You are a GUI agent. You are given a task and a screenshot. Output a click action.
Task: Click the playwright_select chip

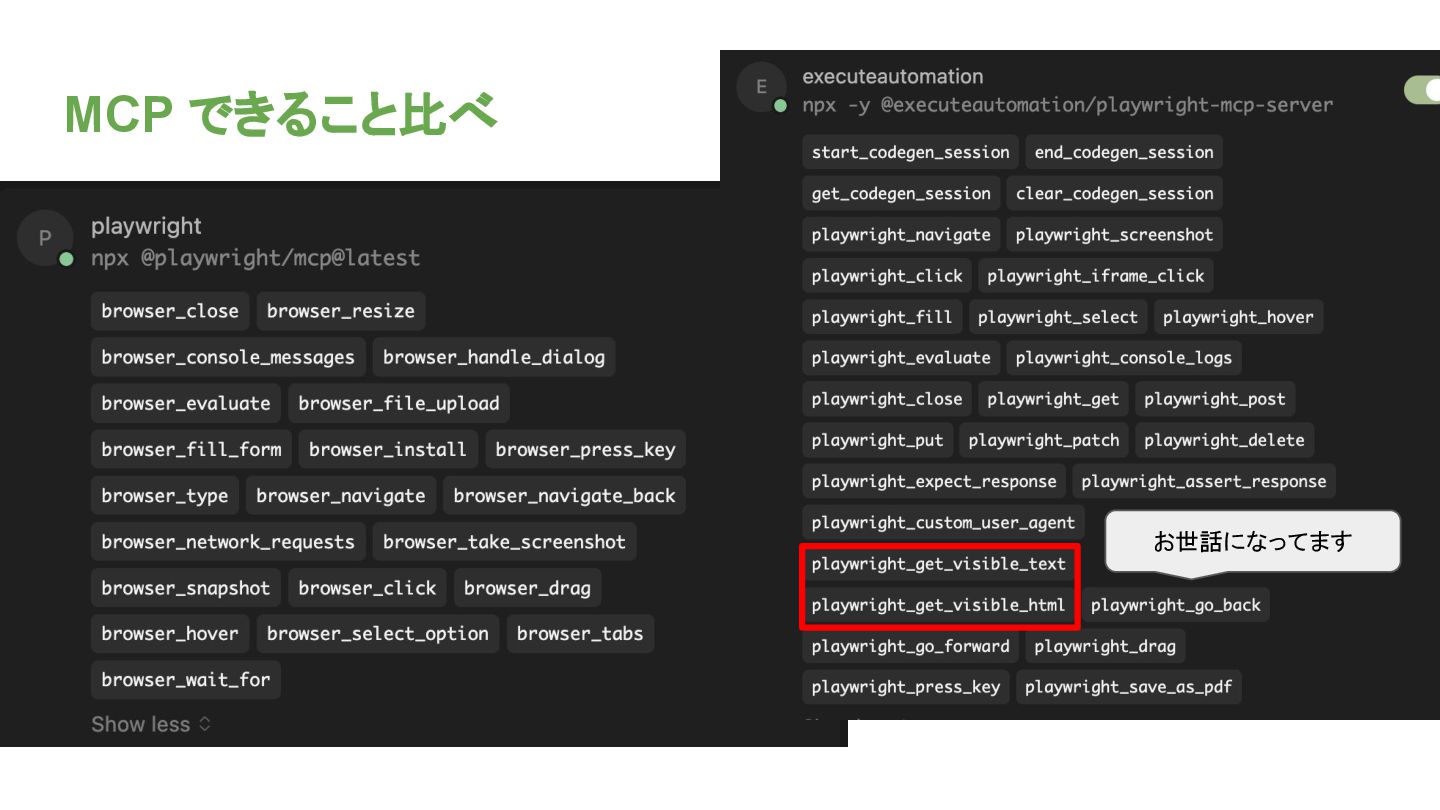[x=1058, y=316]
